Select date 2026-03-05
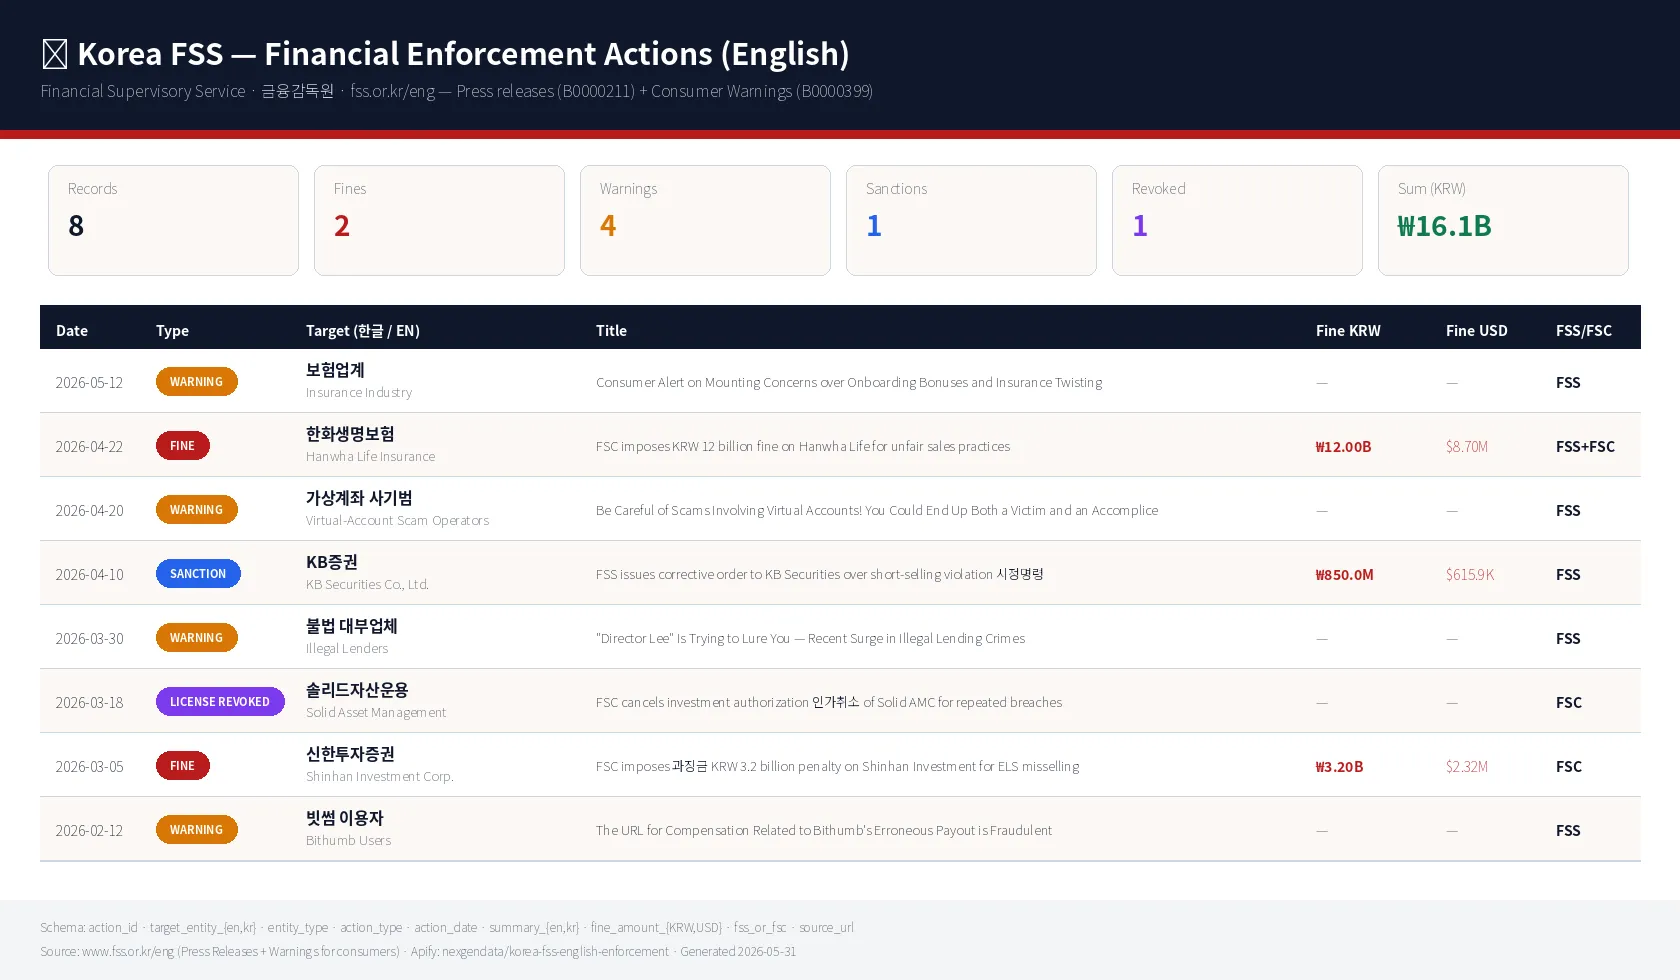 click(x=89, y=767)
